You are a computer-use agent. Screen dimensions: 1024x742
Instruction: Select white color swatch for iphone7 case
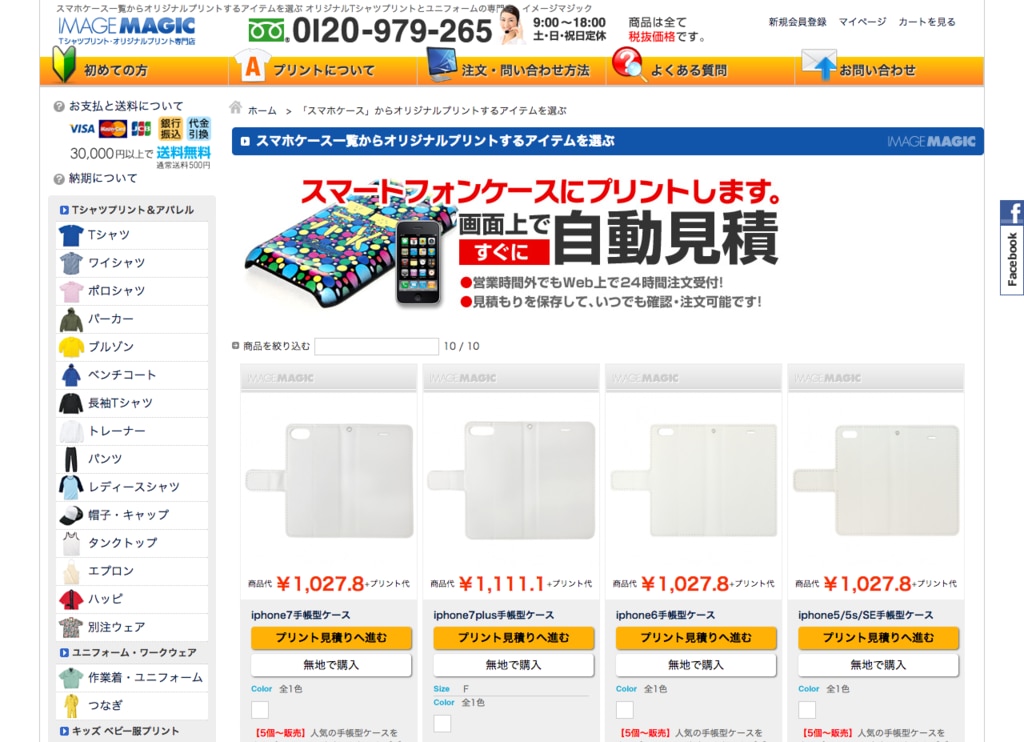point(260,710)
